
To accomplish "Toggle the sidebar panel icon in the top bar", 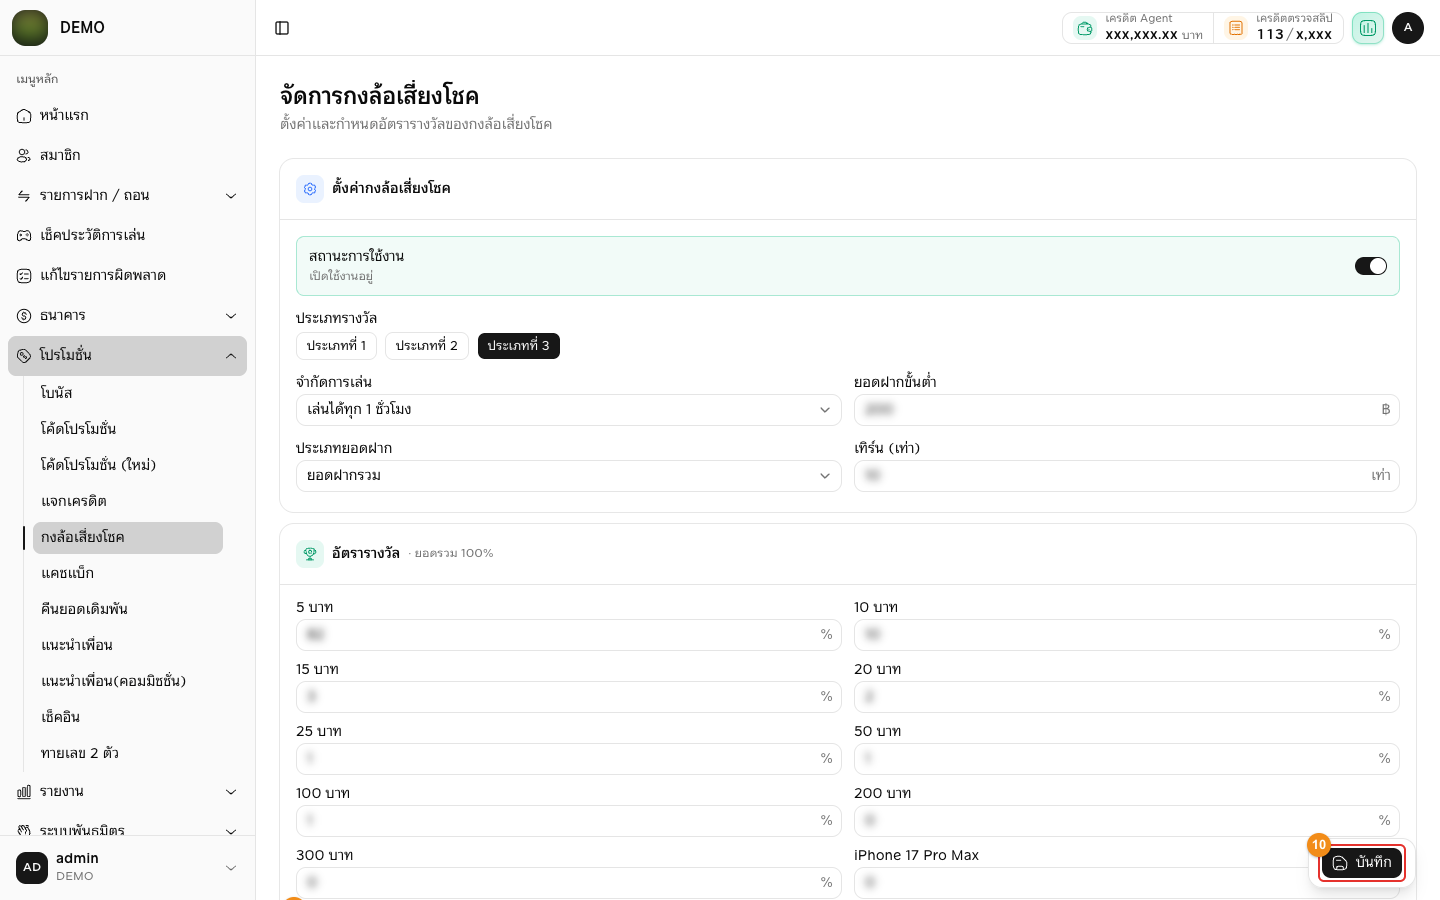I will pos(282,28).
